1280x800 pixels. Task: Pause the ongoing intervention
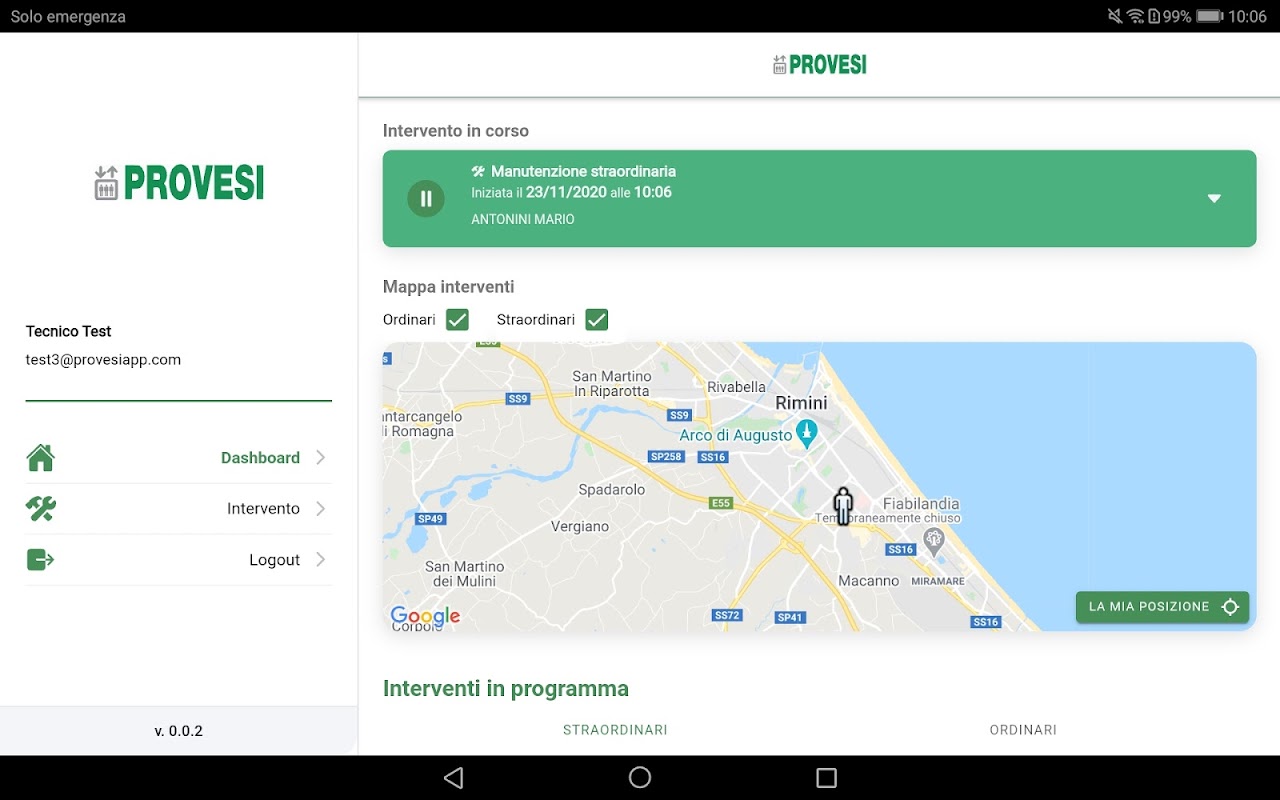[x=426, y=198]
